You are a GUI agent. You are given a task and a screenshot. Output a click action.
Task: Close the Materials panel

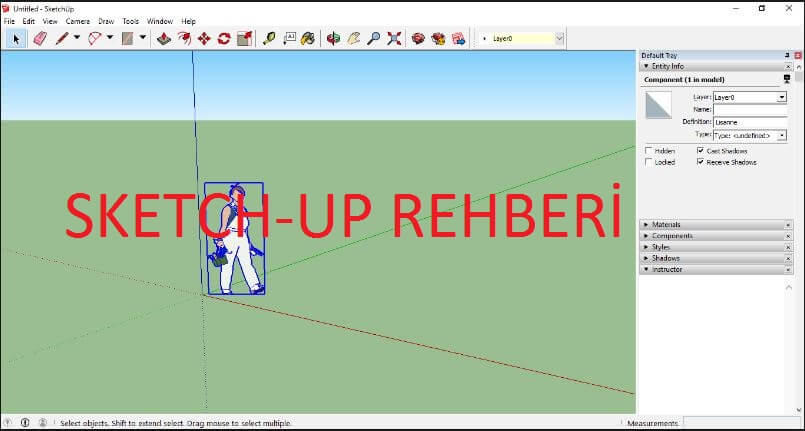788,225
